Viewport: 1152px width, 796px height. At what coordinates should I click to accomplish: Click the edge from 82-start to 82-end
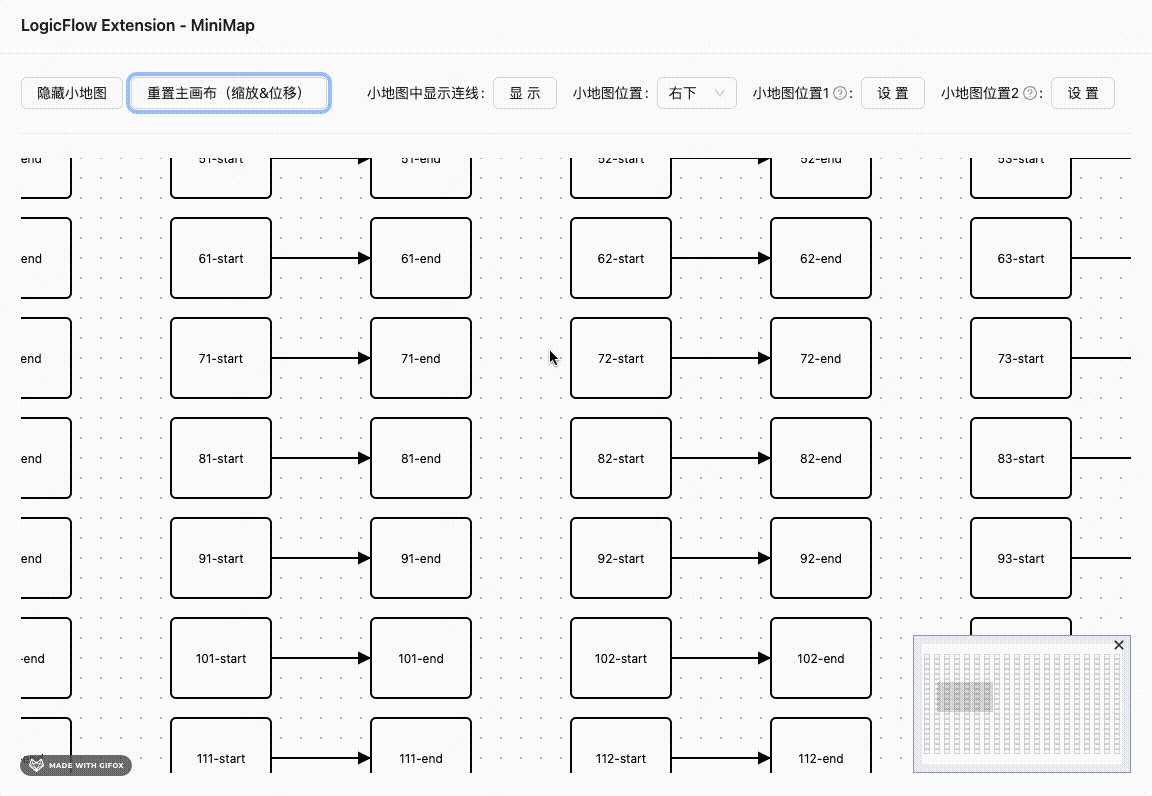(721, 458)
